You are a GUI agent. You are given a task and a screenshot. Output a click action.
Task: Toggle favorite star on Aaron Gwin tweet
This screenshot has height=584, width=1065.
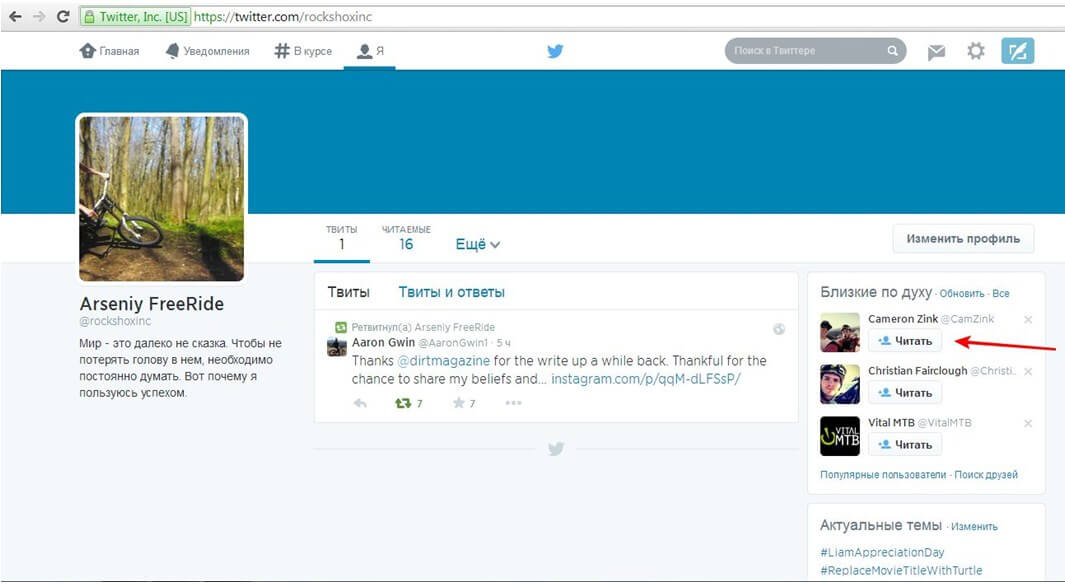(459, 403)
